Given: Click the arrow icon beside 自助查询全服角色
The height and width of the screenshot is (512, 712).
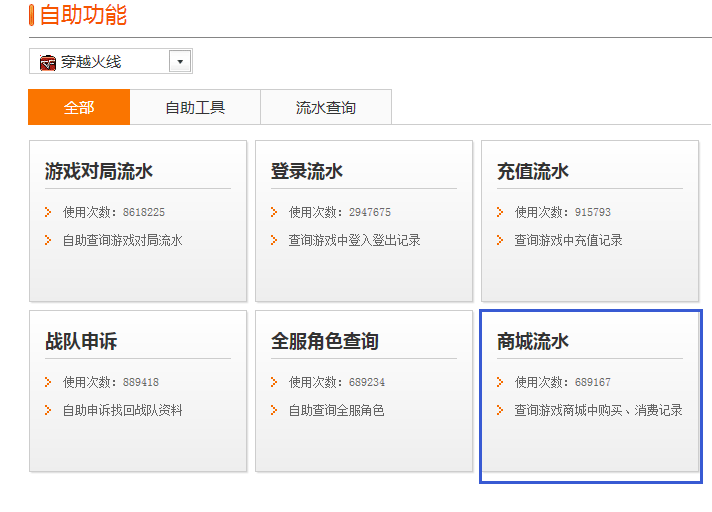Looking at the screenshot, I should 274,410.
